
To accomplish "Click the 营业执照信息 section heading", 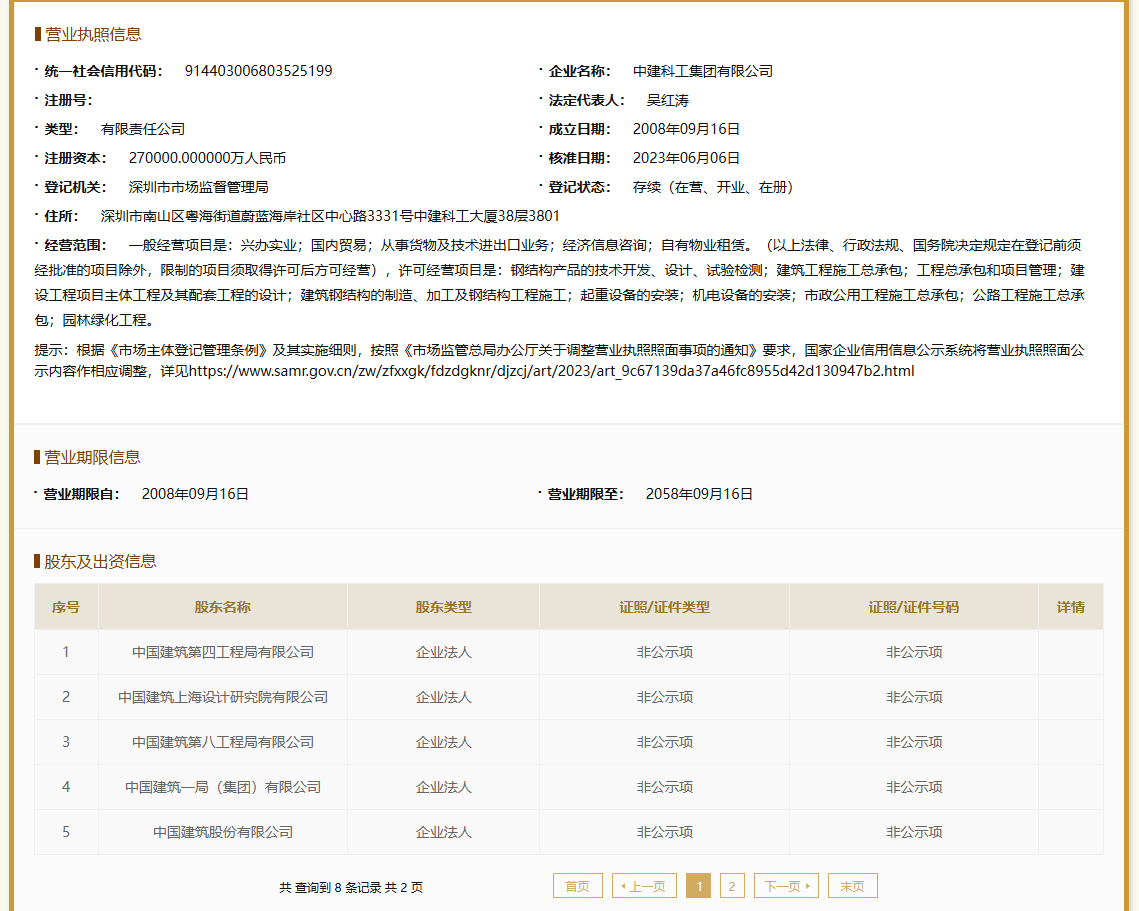I will [92, 34].
